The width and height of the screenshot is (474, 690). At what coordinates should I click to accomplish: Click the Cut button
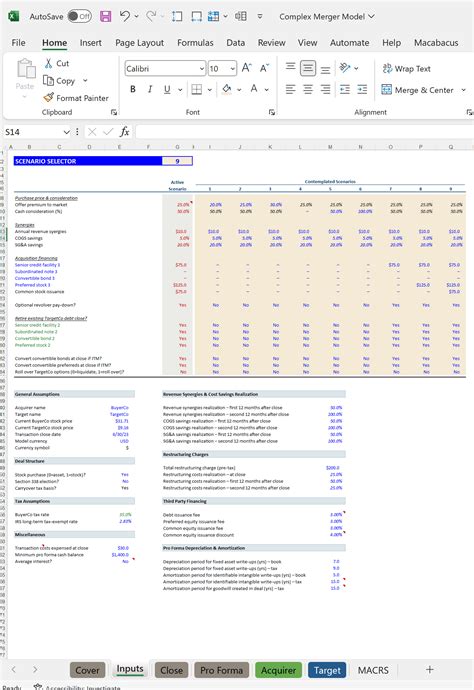pyautogui.click(x=57, y=63)
